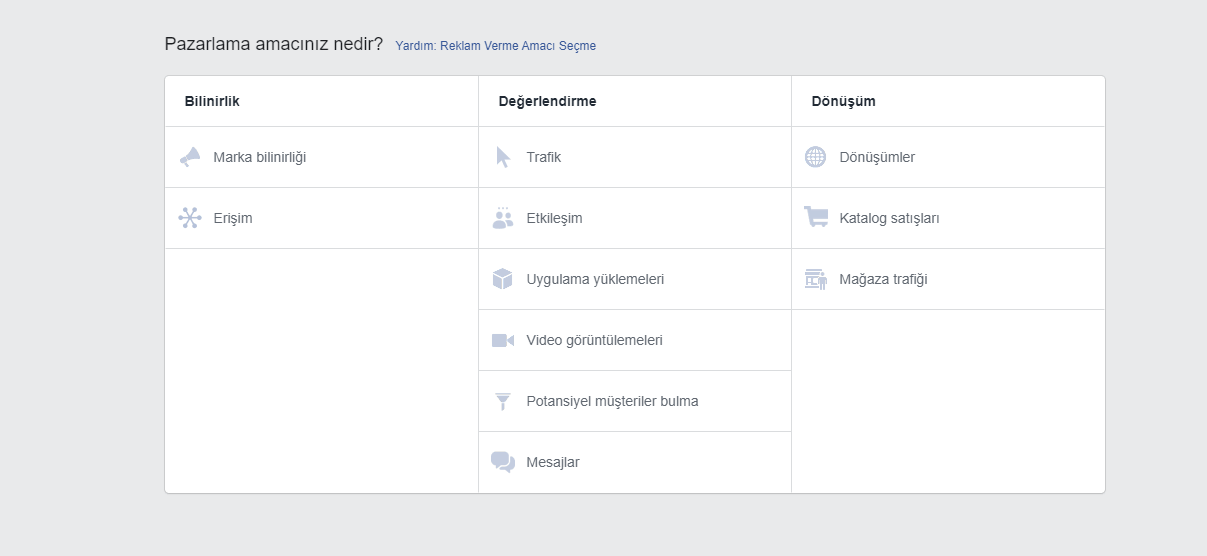The width and height of the screenshot is (1207, 556).
Task: Click the cursor arrow icon for Trafik
Action: (503, 157)
